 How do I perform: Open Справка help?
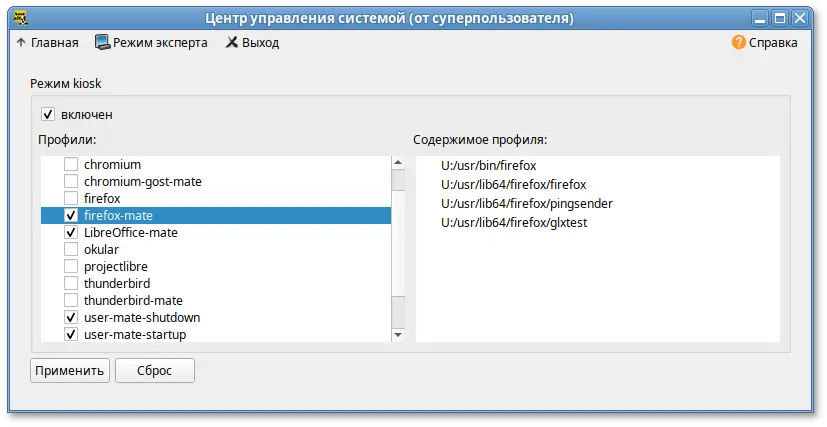(773, 43)
